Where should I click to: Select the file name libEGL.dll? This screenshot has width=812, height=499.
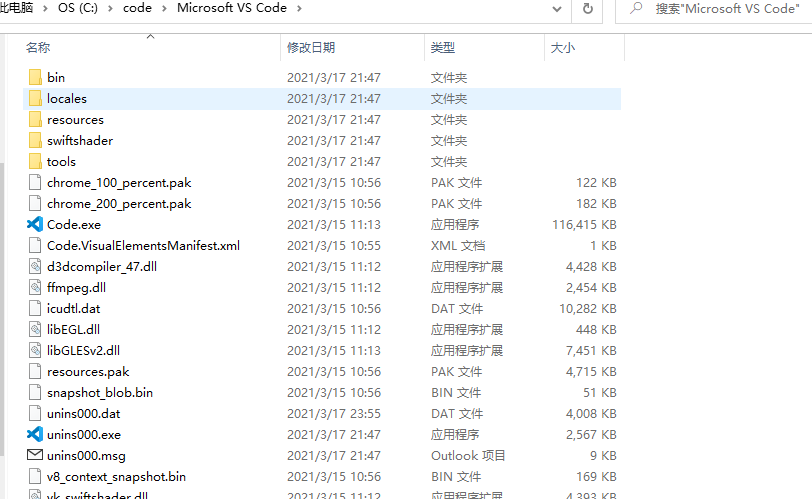[74, 330]
